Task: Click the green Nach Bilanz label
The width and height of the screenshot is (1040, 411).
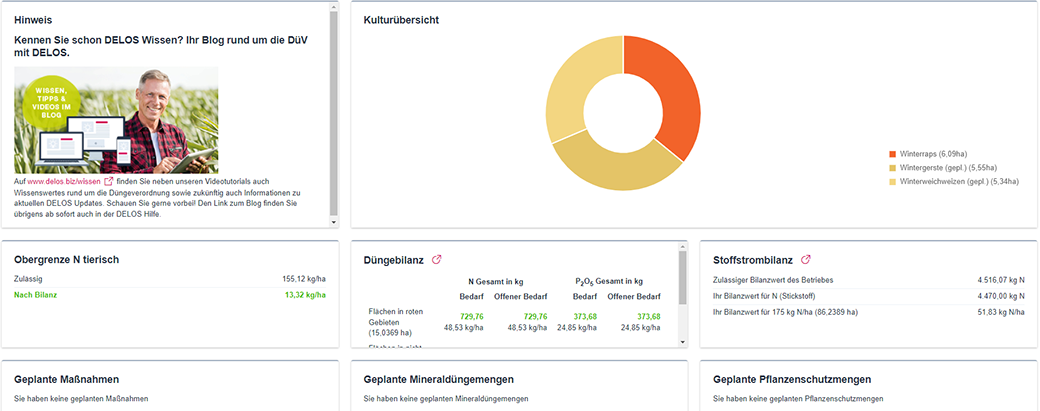Action: click(x=35, y=295)
